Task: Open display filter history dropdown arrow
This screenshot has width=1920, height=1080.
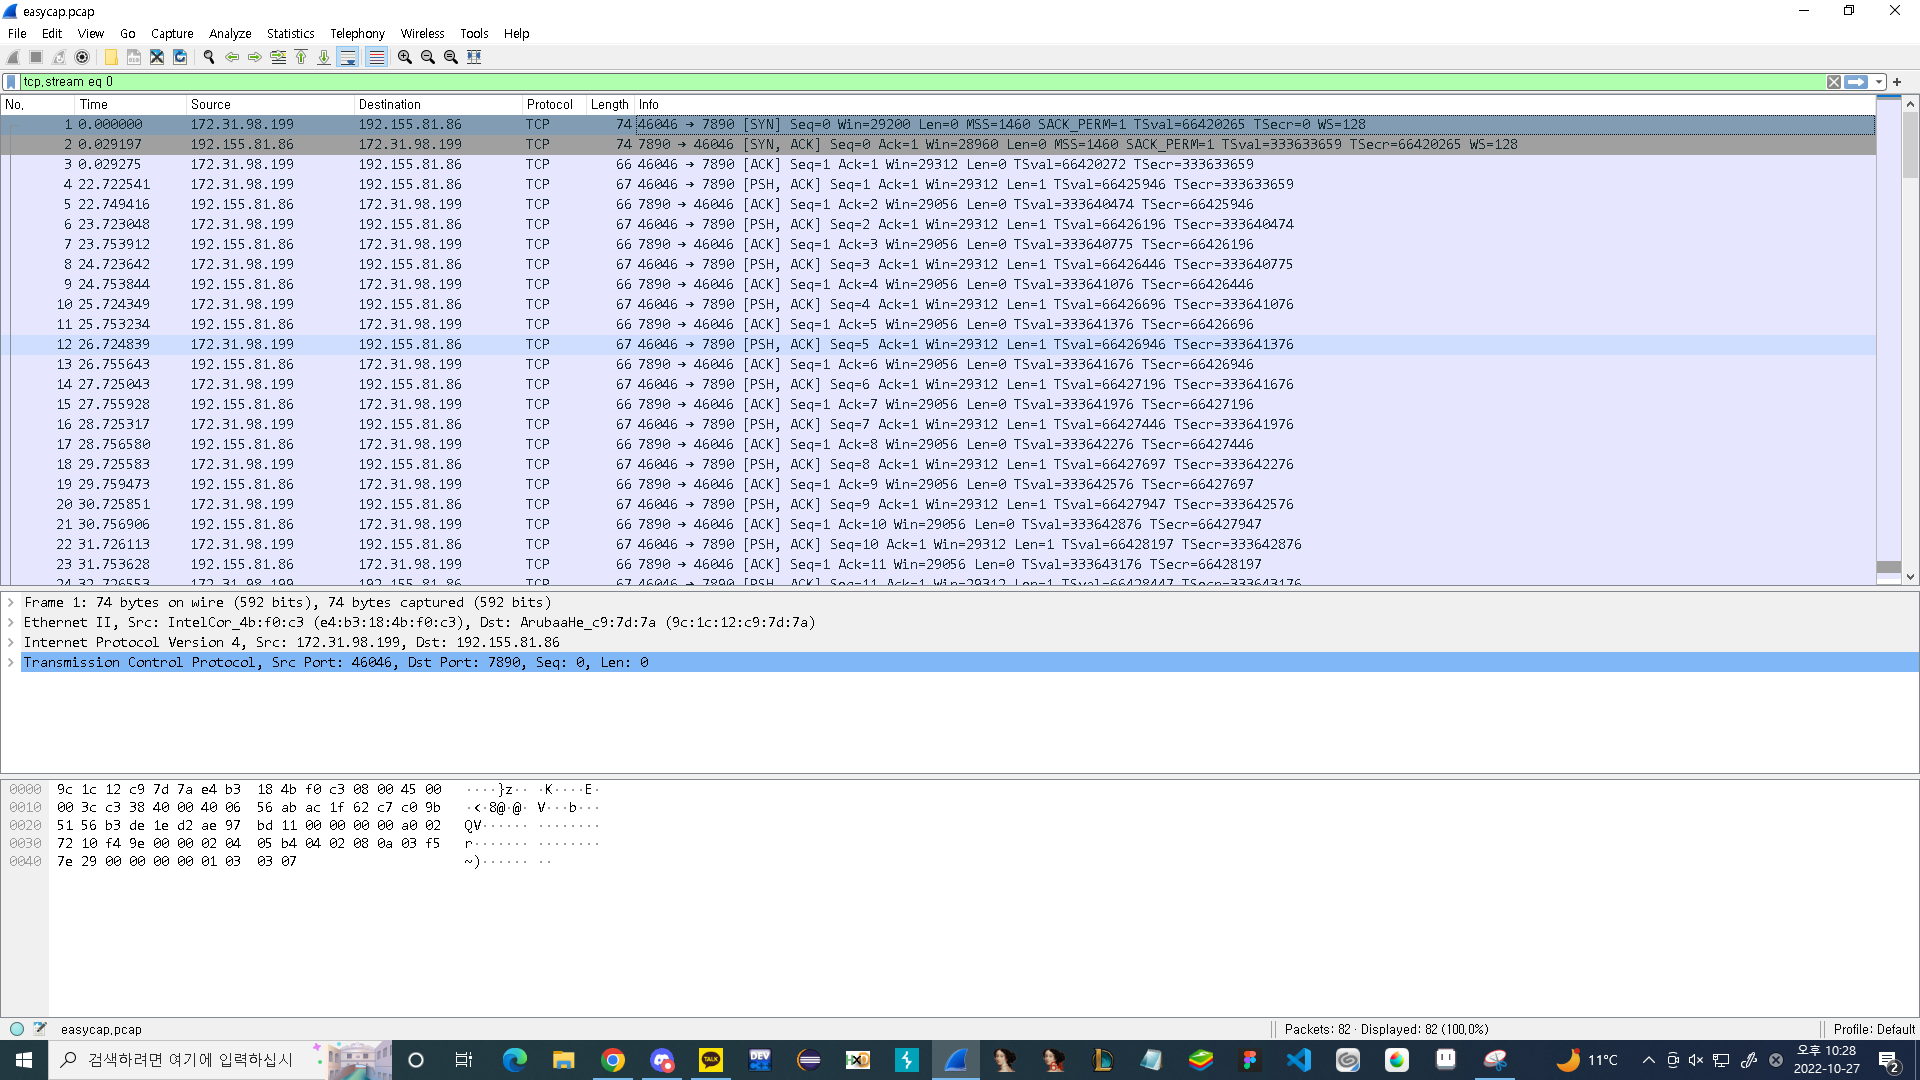Action: click(1879, 82)
